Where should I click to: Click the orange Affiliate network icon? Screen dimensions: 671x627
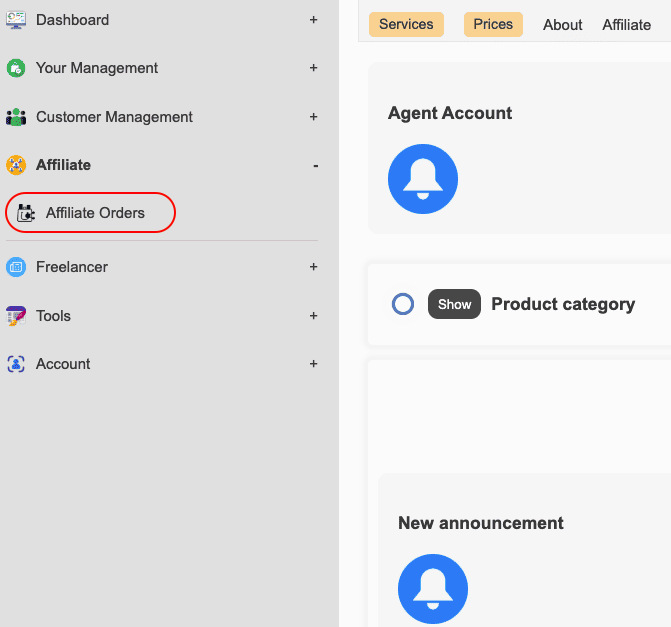16,165
